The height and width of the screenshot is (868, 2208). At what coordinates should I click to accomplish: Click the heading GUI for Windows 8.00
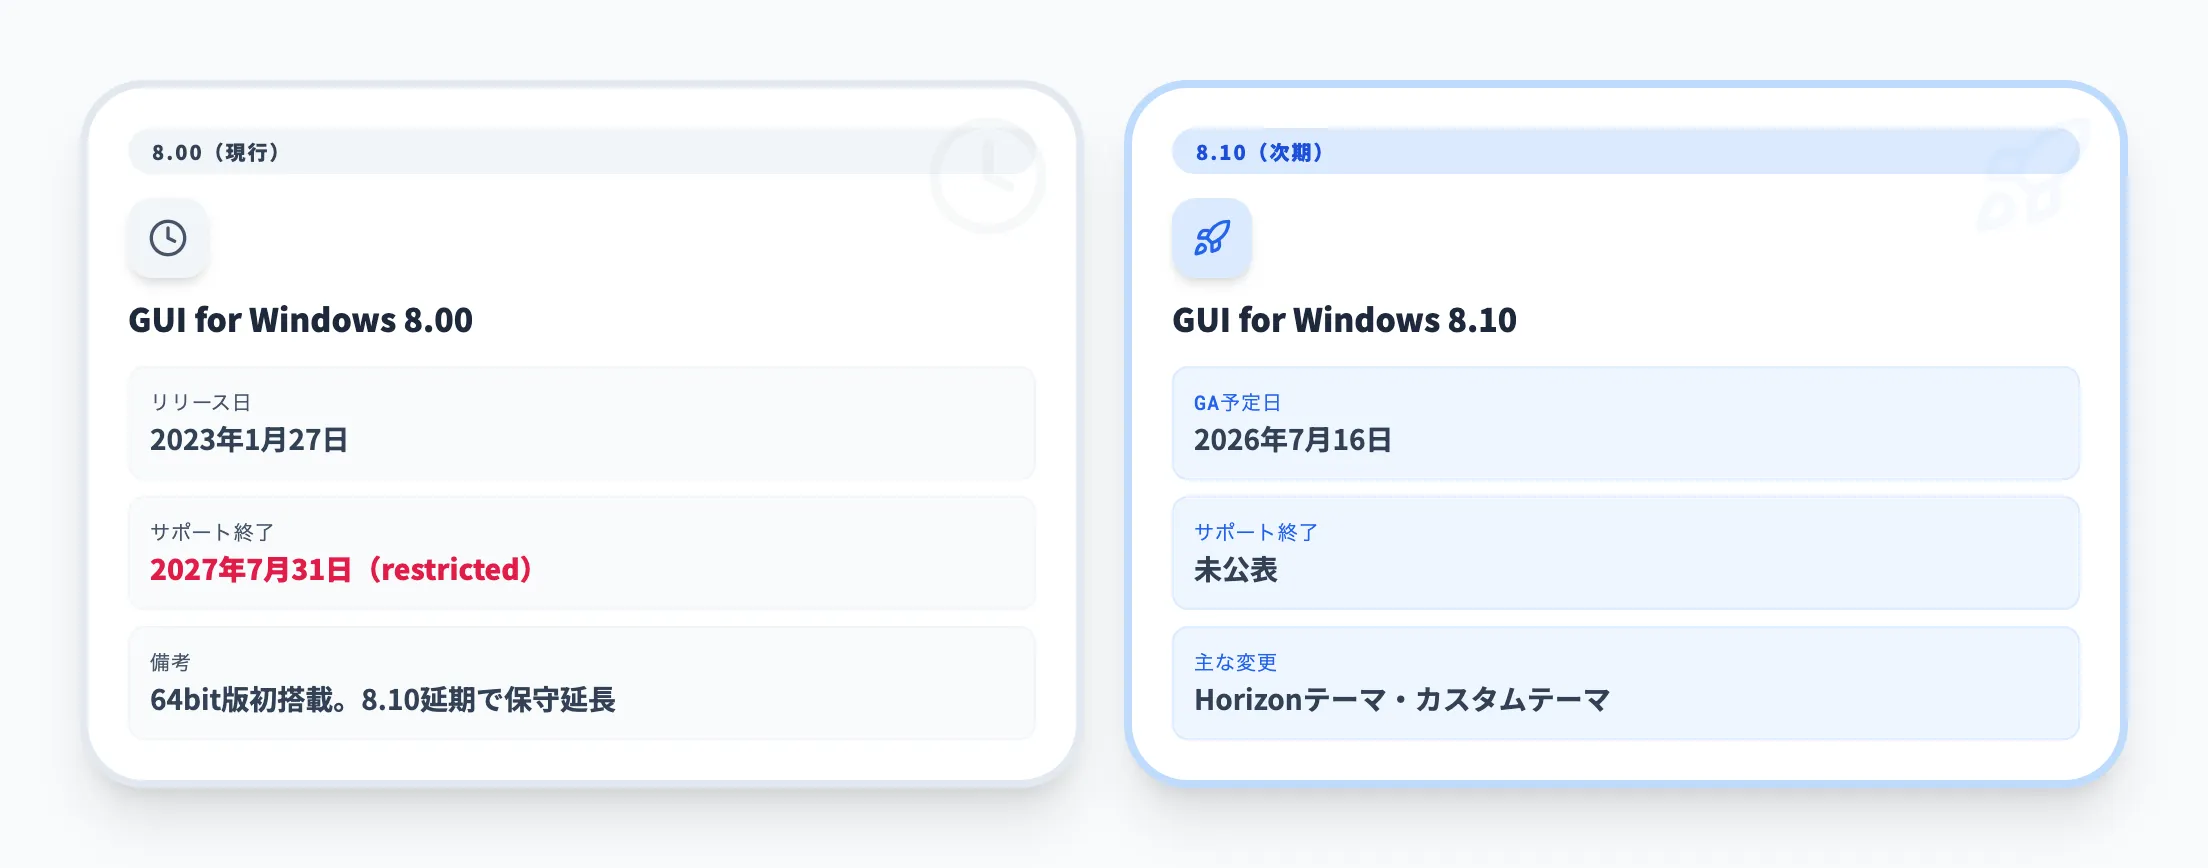click(300, 320)
